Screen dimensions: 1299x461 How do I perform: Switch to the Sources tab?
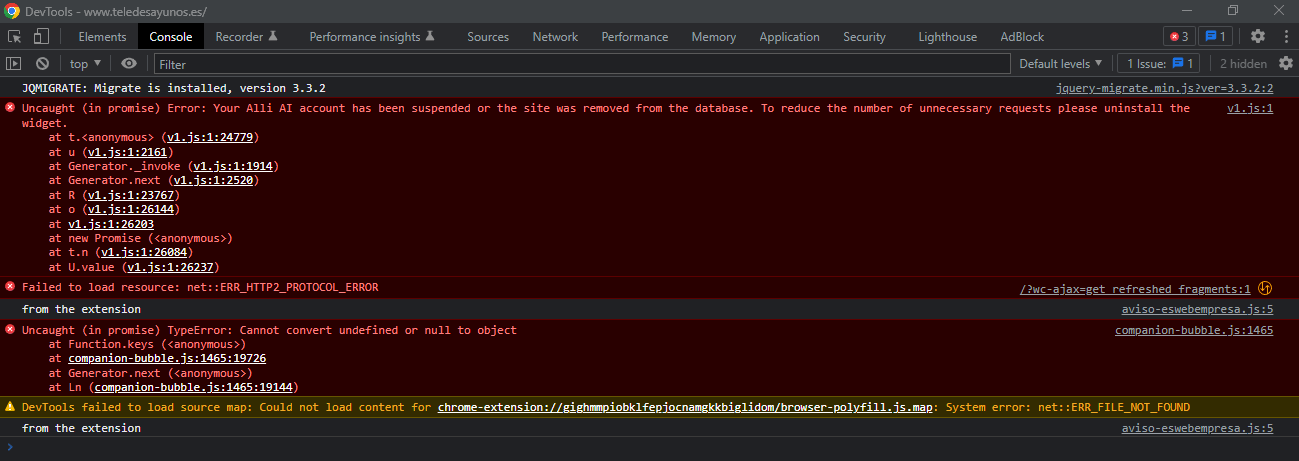click(x=488, y=37)
